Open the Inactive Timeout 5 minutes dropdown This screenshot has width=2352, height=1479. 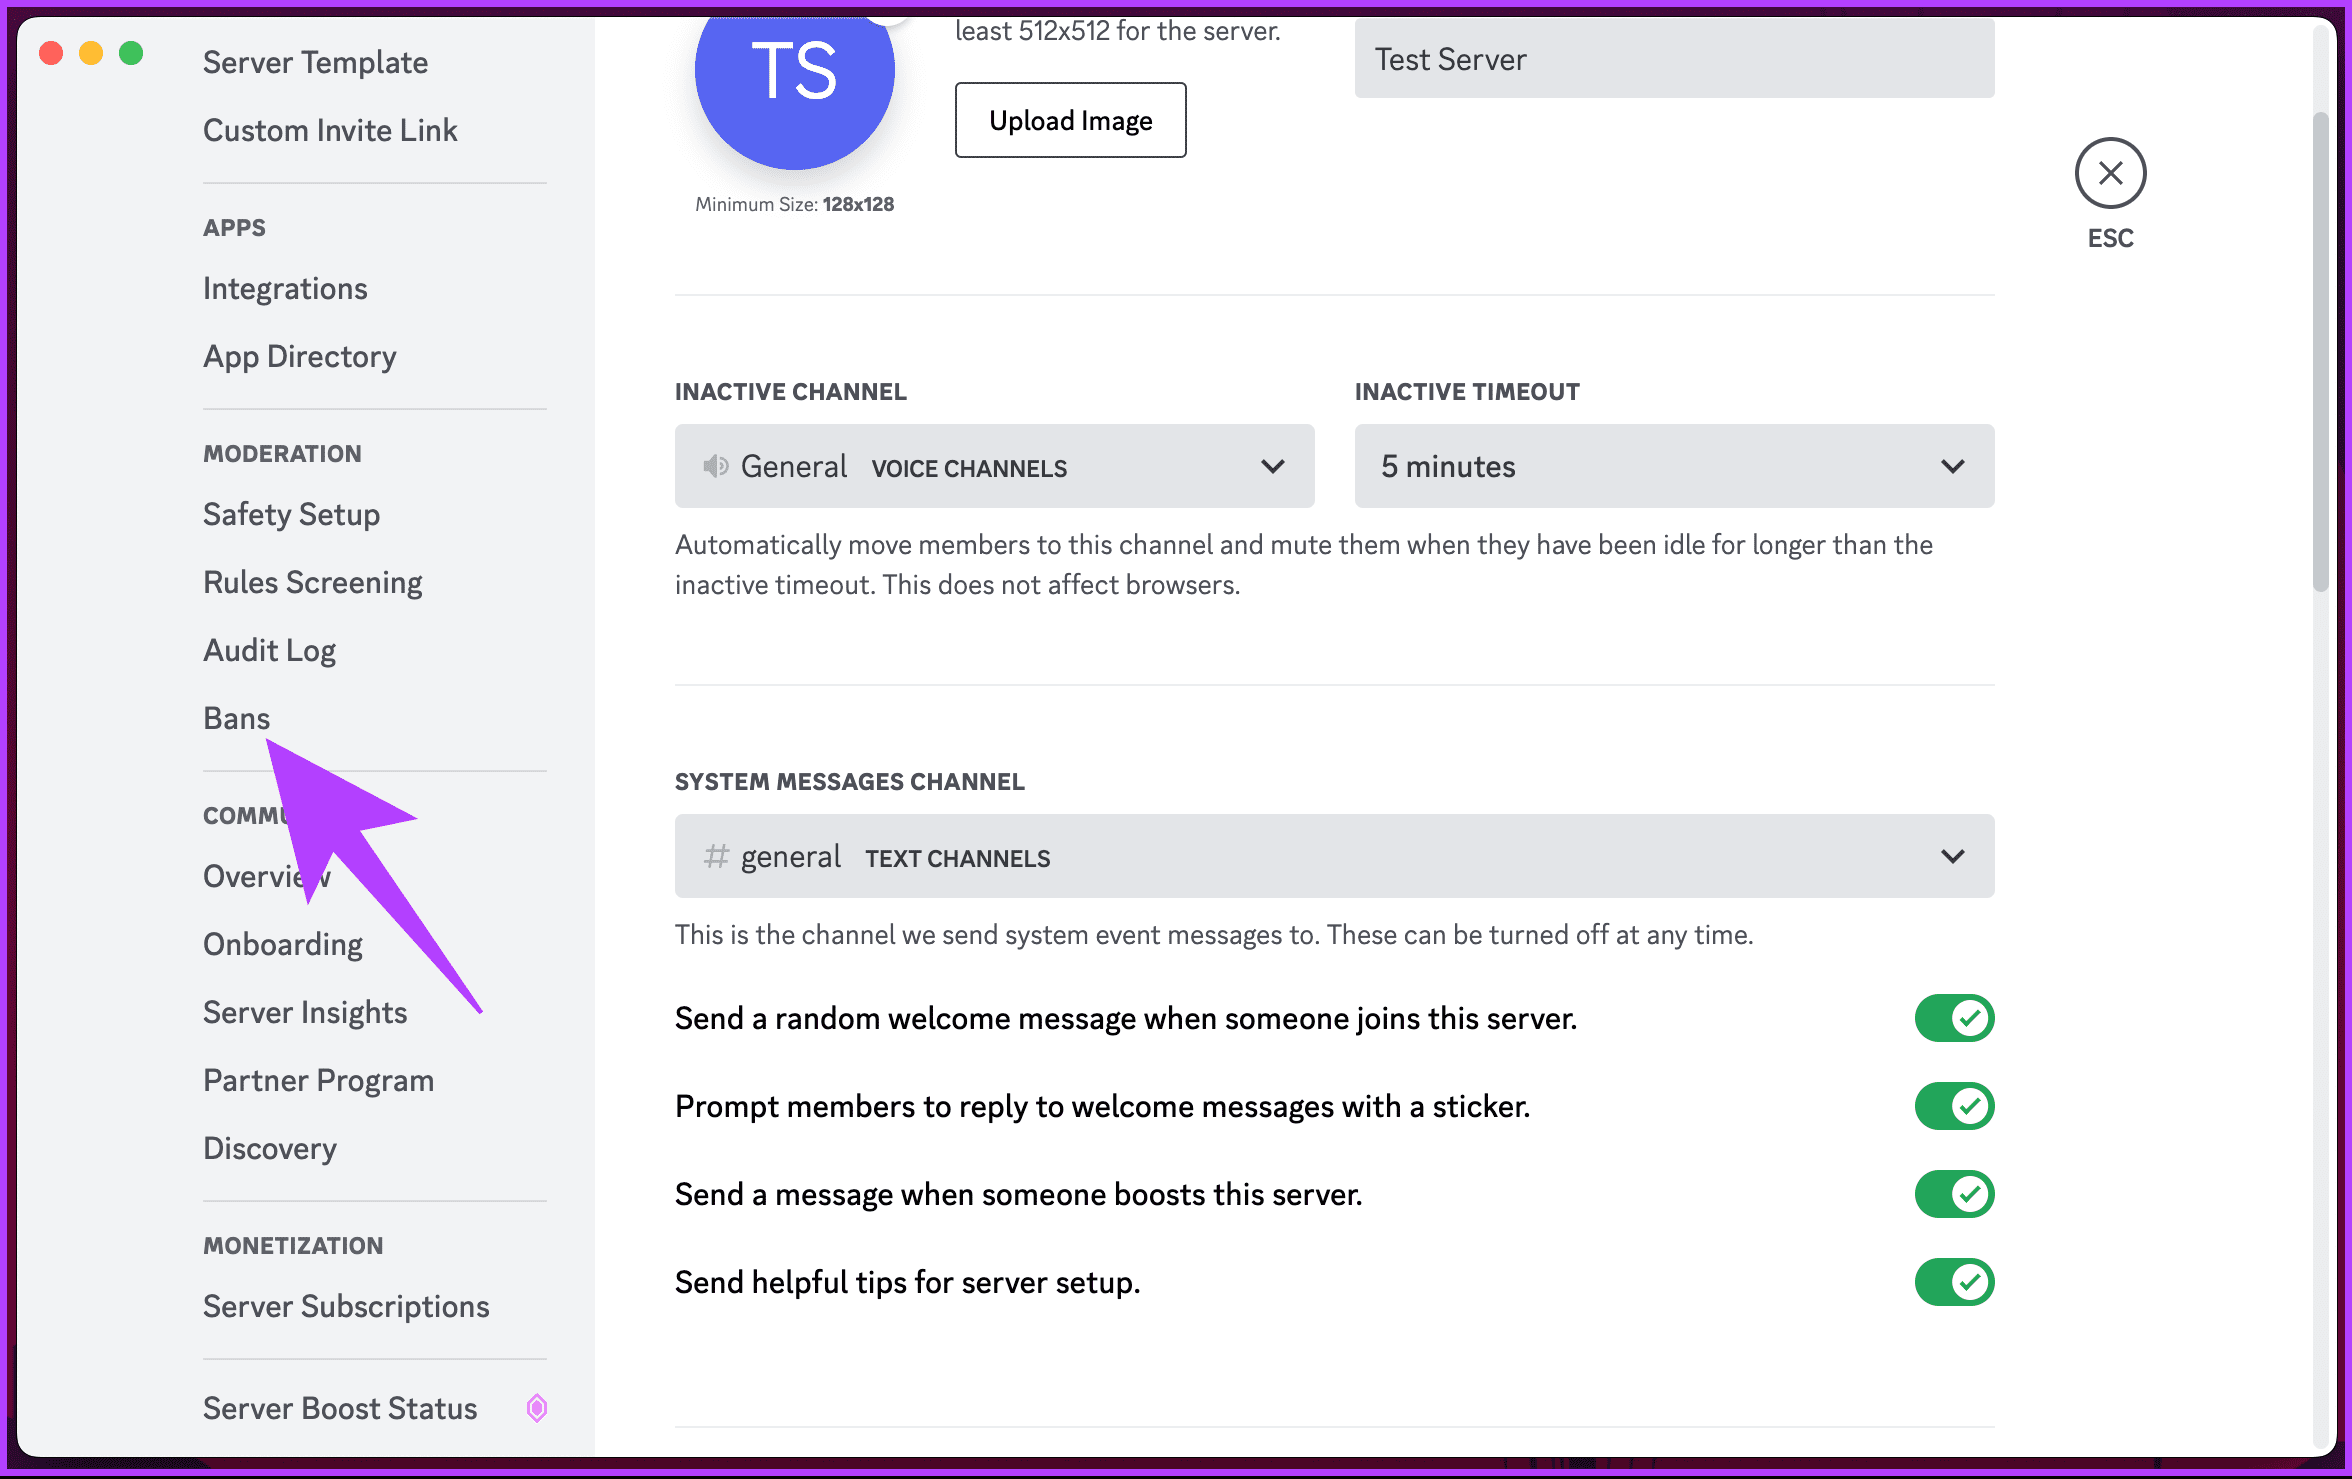click(x=1674, y=466)
